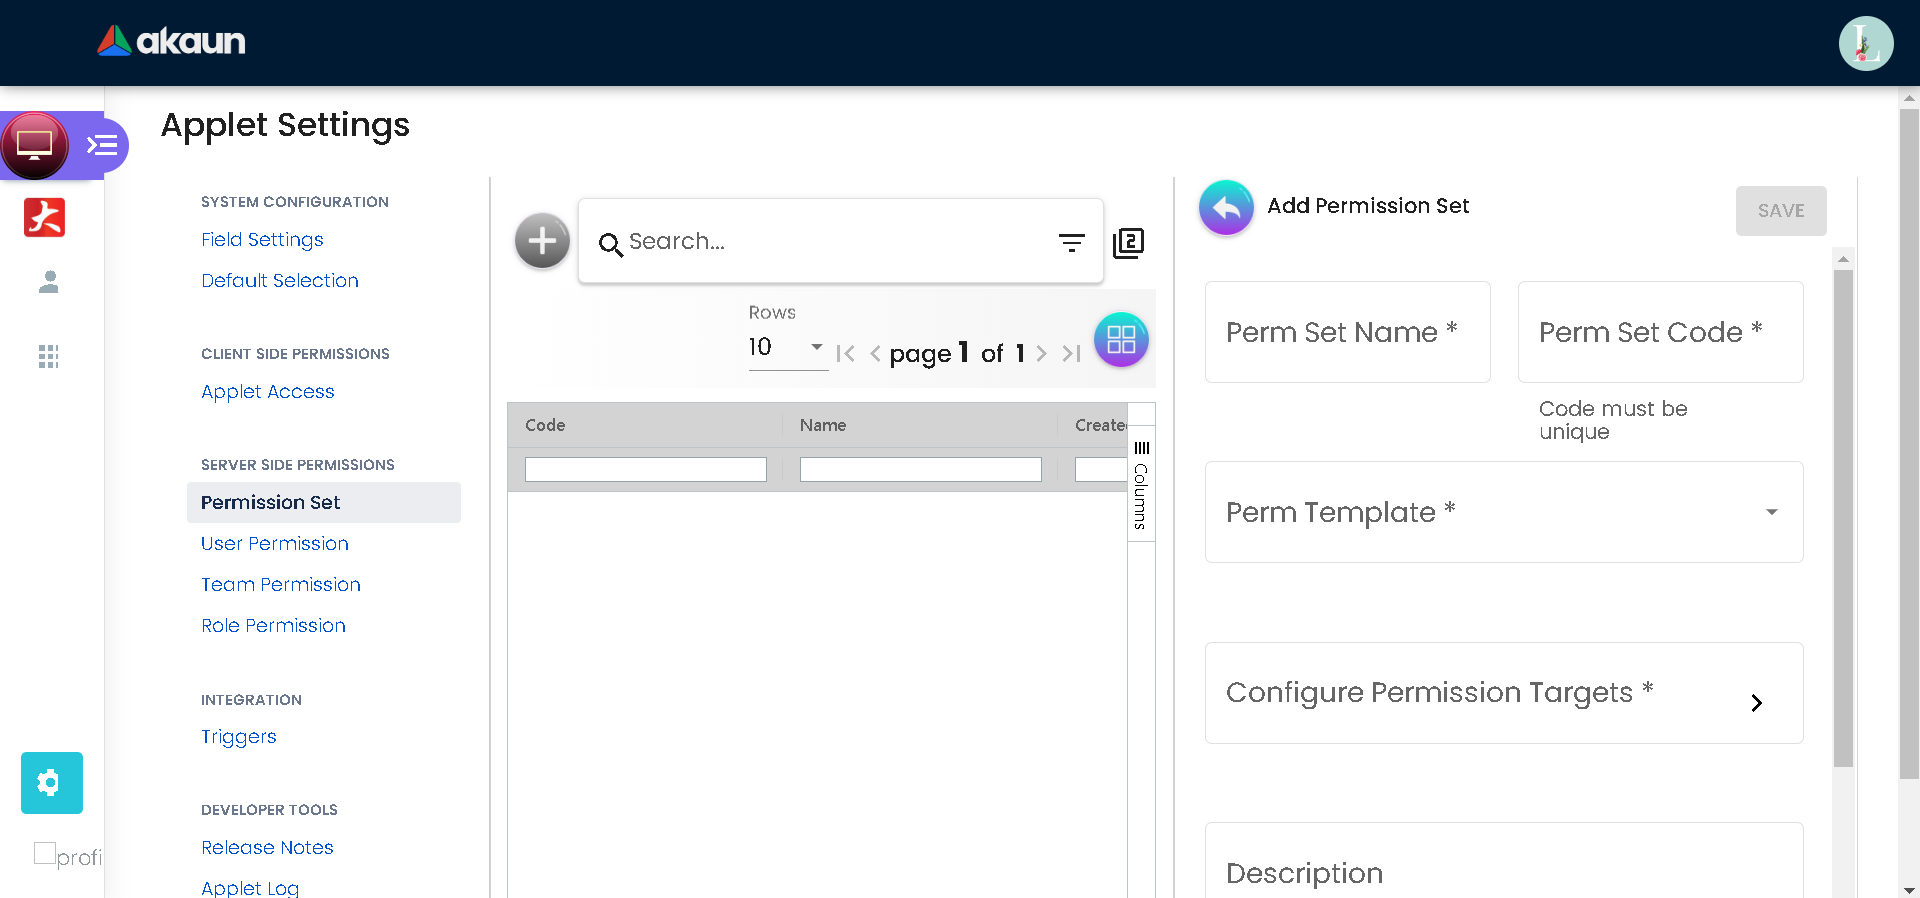Click the back arrow beside Add Permission Set
The image size is (1920, 898).
click(1226, 207)
